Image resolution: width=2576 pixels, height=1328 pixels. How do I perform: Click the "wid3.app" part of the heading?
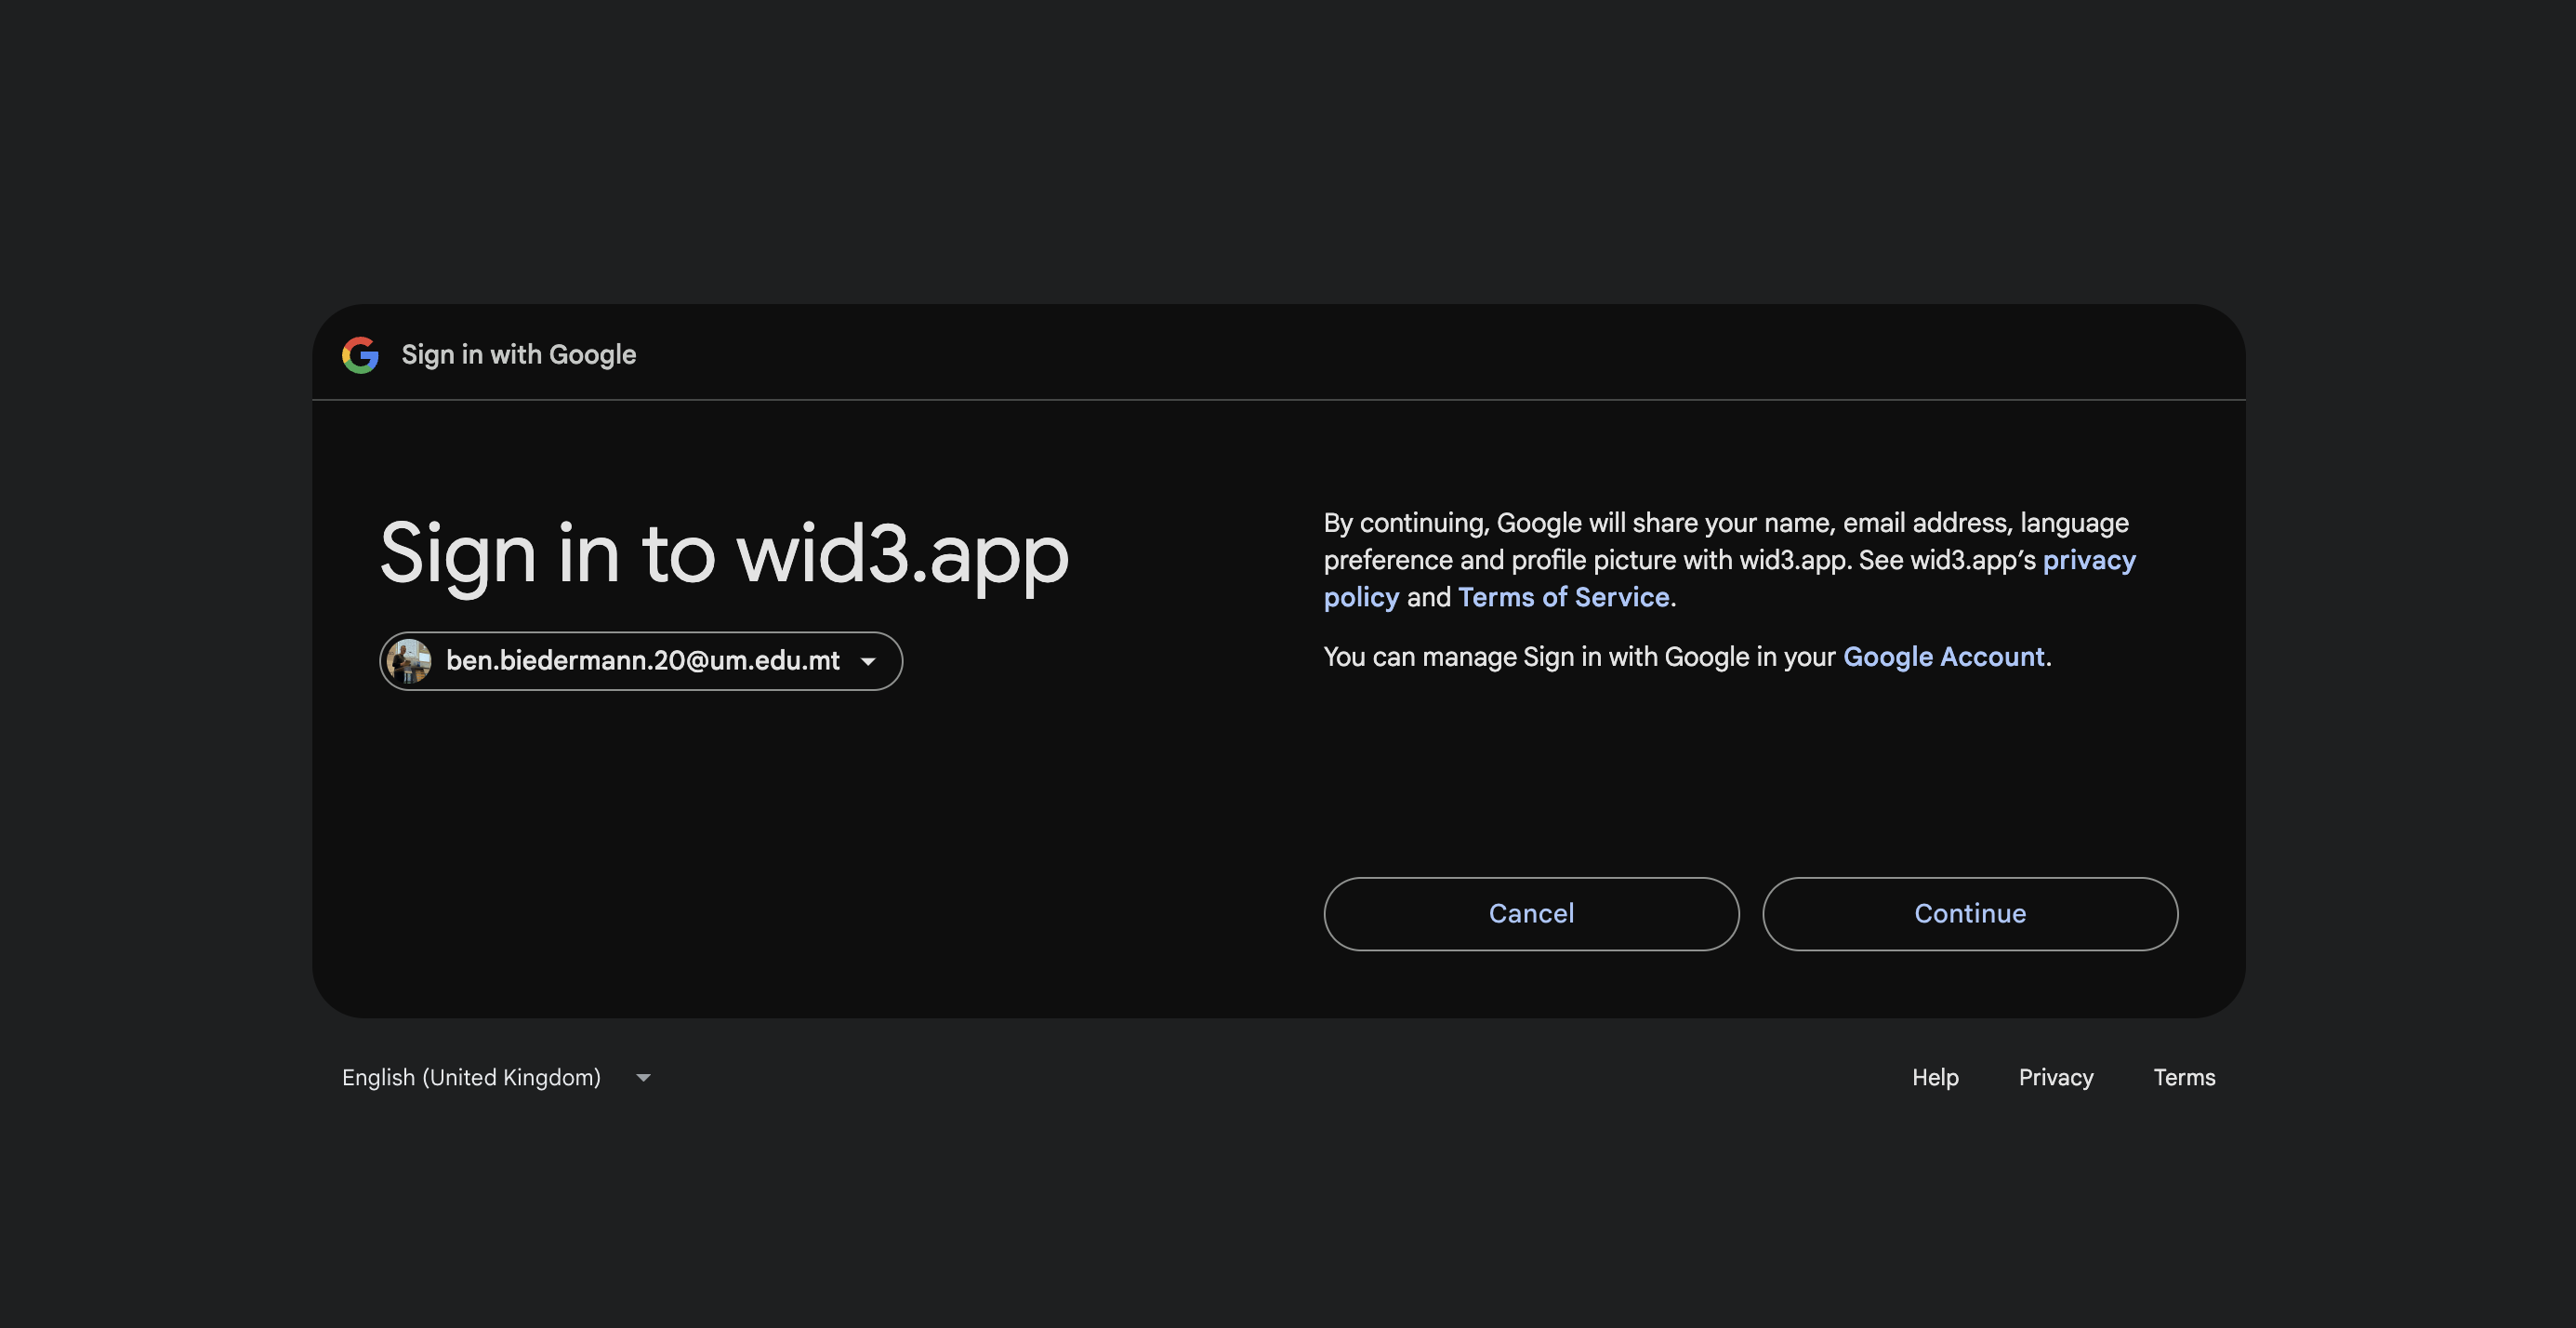pos(902,553)
